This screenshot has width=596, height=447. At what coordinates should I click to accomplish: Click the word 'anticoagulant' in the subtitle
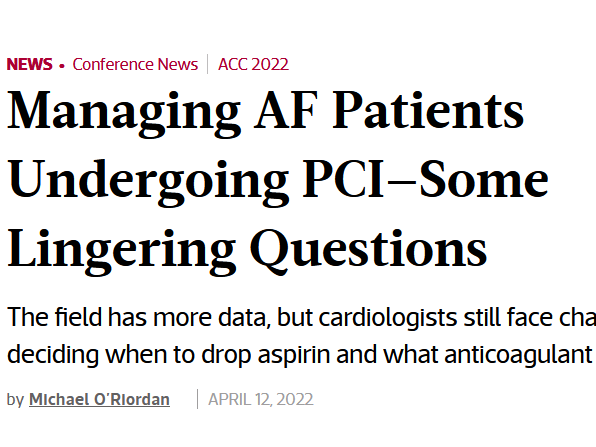click(x=519, y=355)
